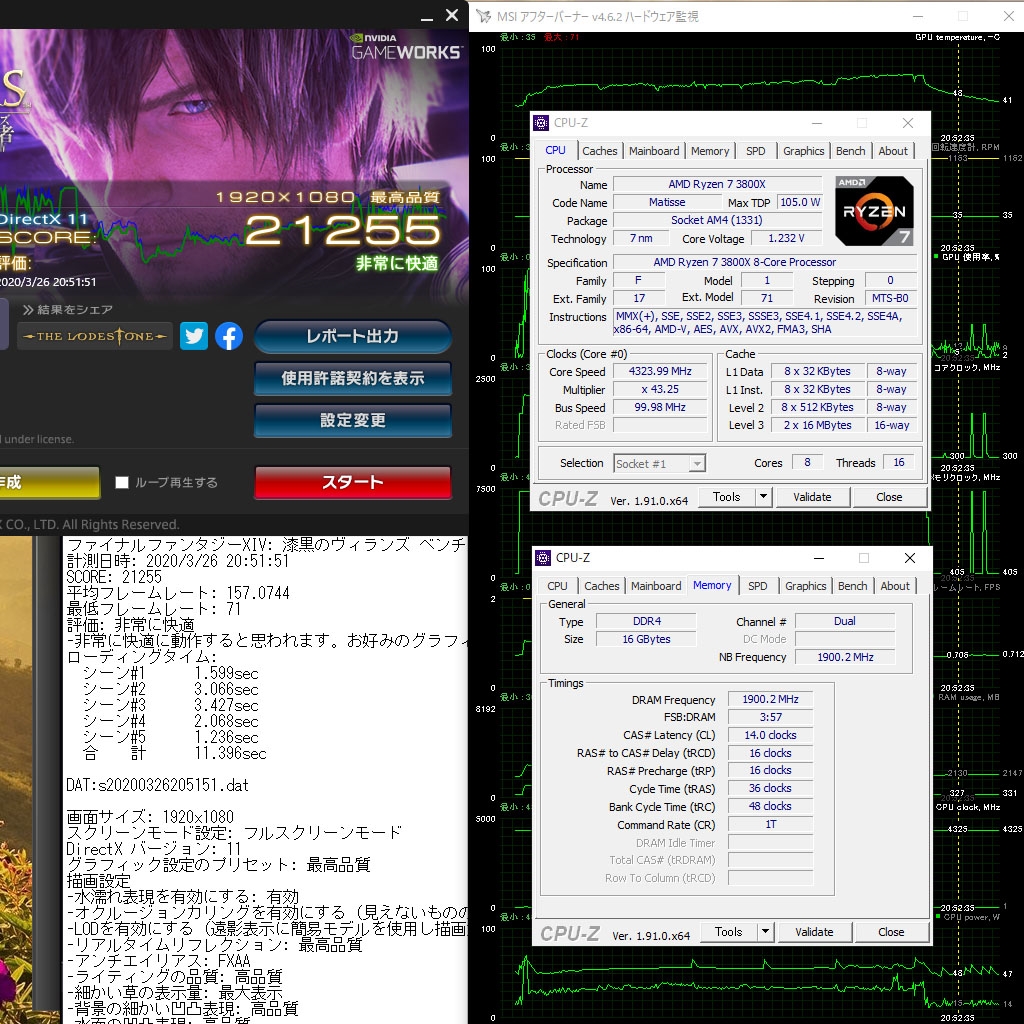1024x1024 pixels.
Task: Select CPU tab in lower CPU-Z
Action: [x=557, y=586]
